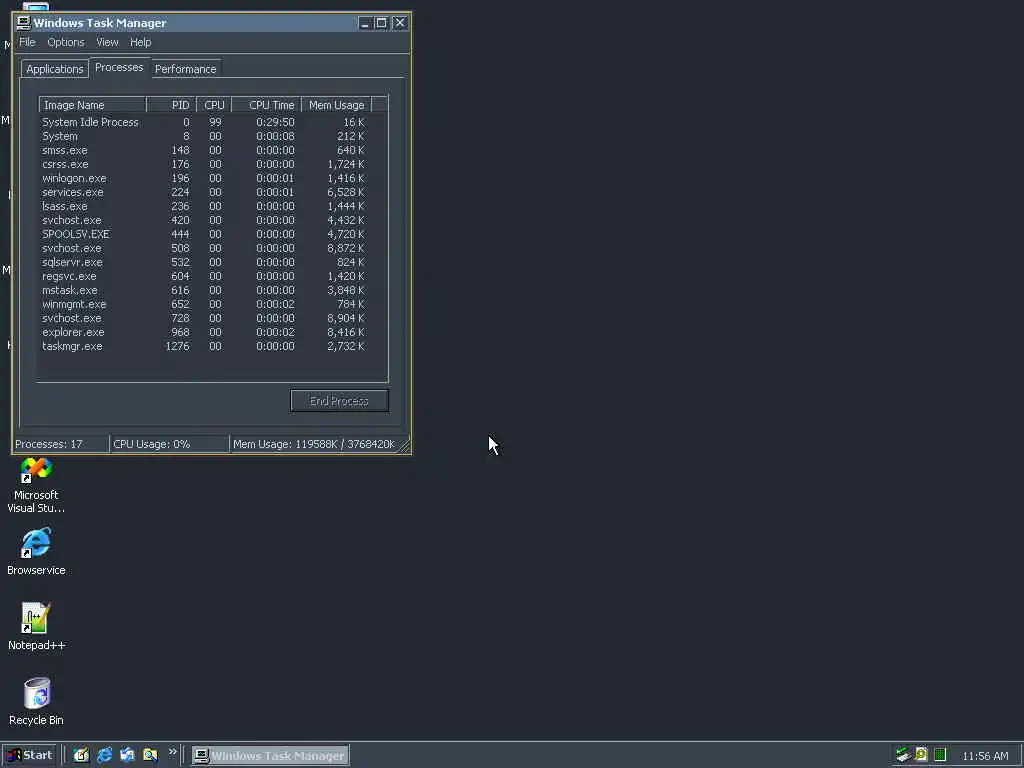Sort by the Image Name column header
The height and width of the screenshot is (768, 1024).
tap(93, 105)
